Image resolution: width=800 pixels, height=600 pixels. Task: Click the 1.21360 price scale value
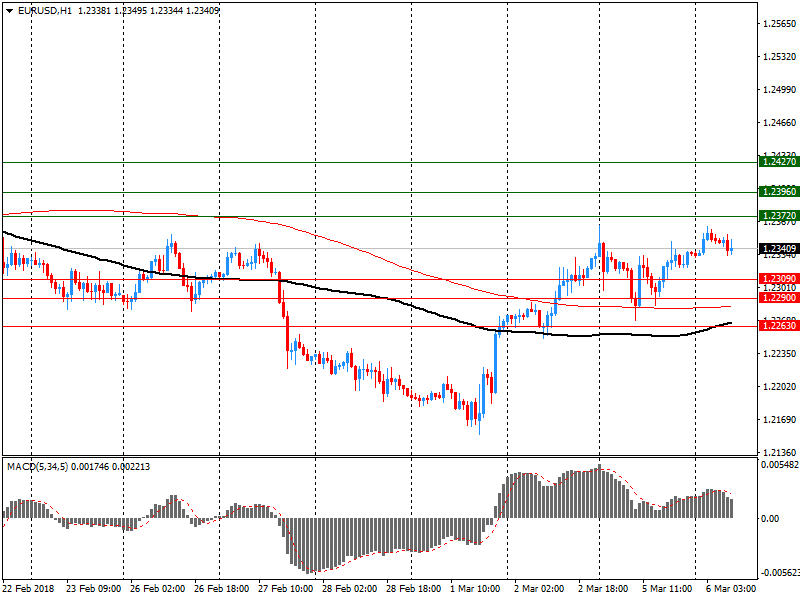pos(780,453)
